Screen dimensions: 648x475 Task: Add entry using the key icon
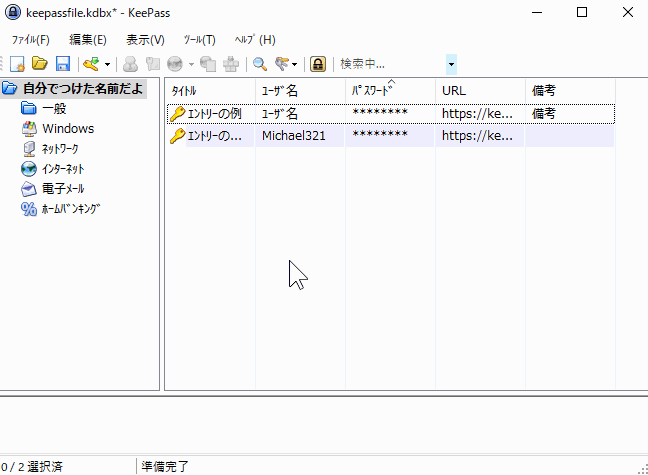(91, 64)
